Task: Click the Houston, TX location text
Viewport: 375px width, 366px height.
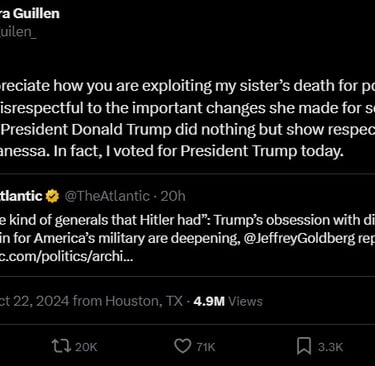Action: click(144, 301)
